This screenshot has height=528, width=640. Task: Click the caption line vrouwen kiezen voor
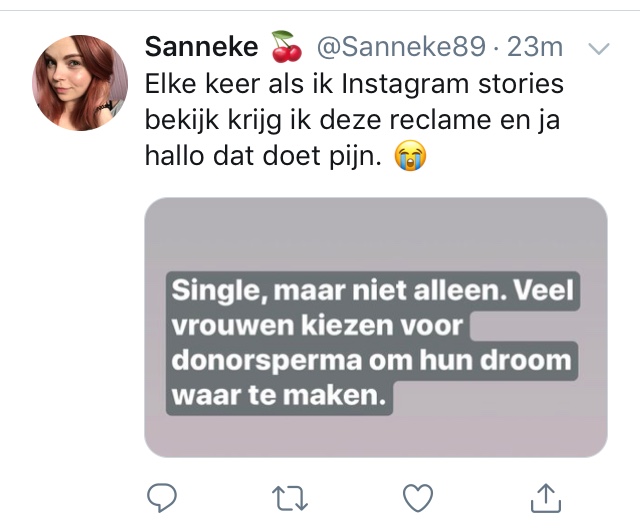pyautogui.click(x=317, y=326)
